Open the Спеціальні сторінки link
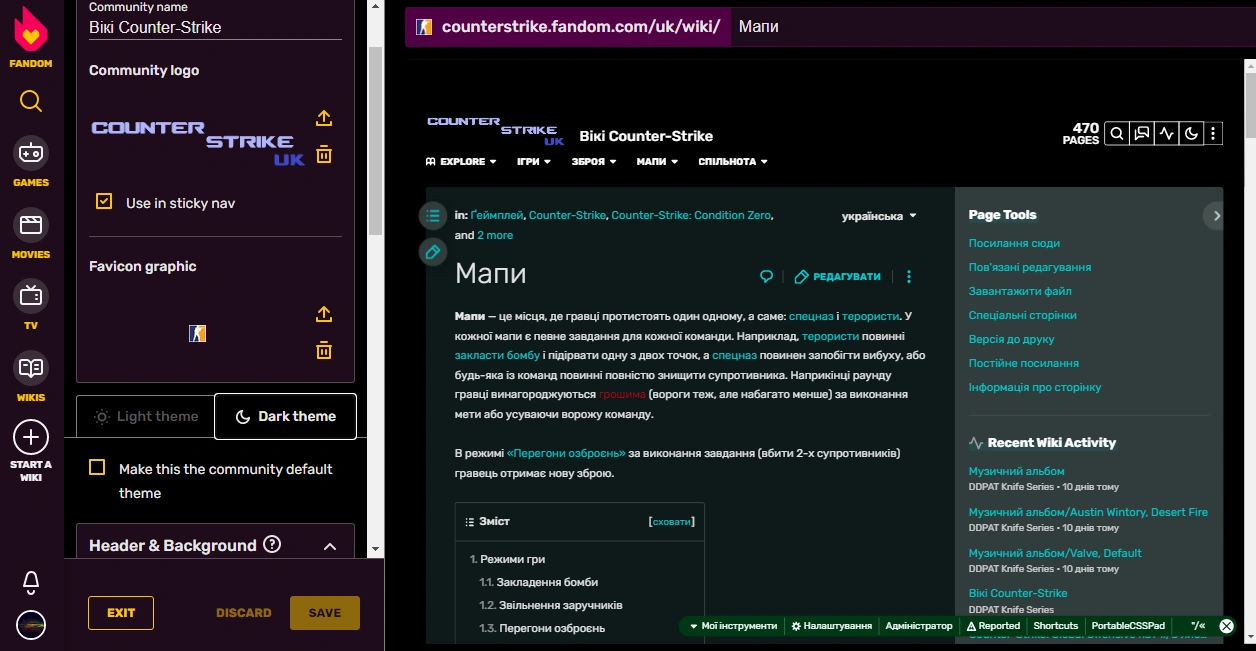This screenshot has height=651, width=1256. 1023,315
